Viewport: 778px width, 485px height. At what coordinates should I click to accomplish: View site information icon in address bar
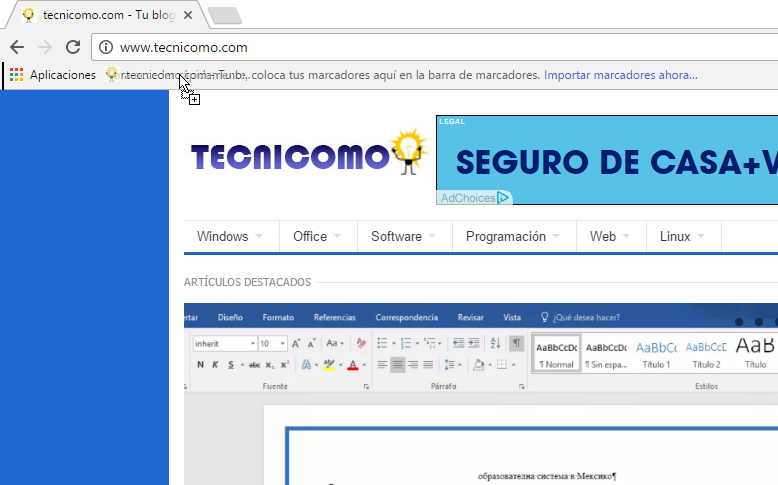point(106,47)
